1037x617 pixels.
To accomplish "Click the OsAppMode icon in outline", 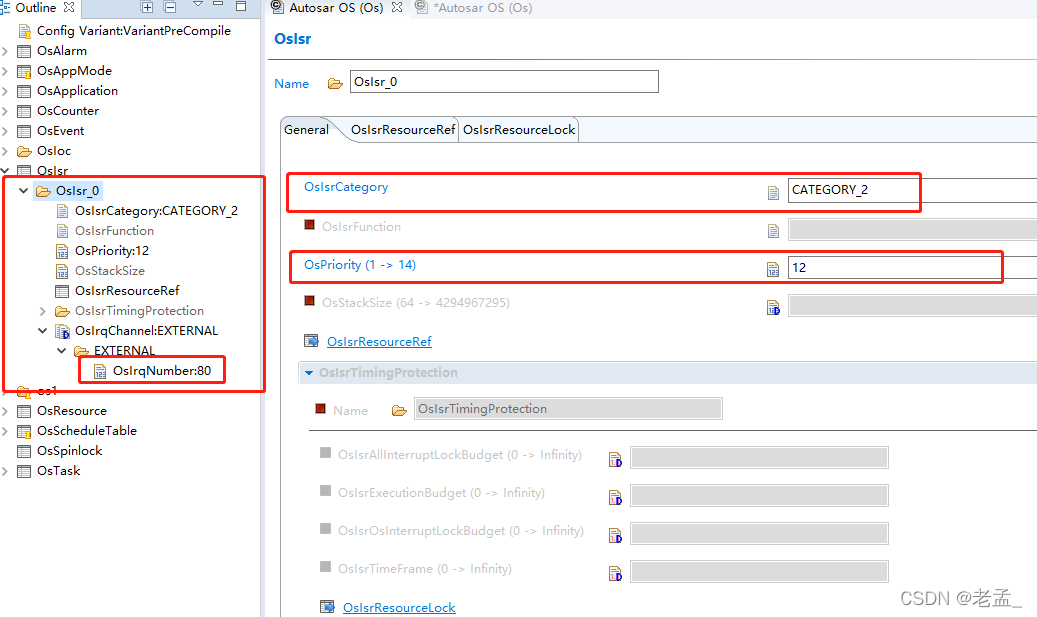I will click(x=24, y=71).
